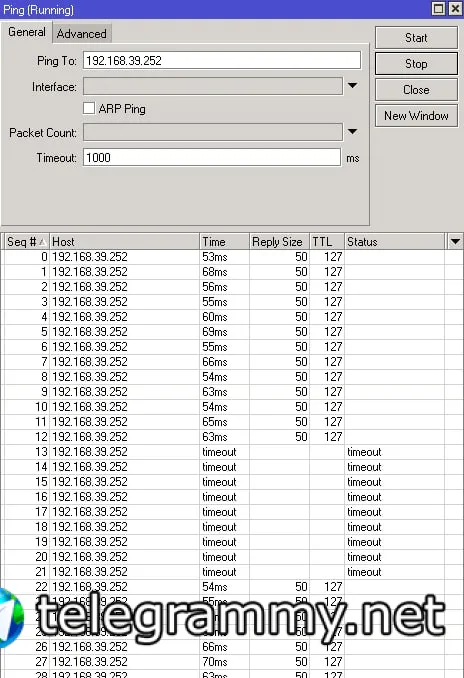
Task: Click the Interface input field
Action: [213, 86]
